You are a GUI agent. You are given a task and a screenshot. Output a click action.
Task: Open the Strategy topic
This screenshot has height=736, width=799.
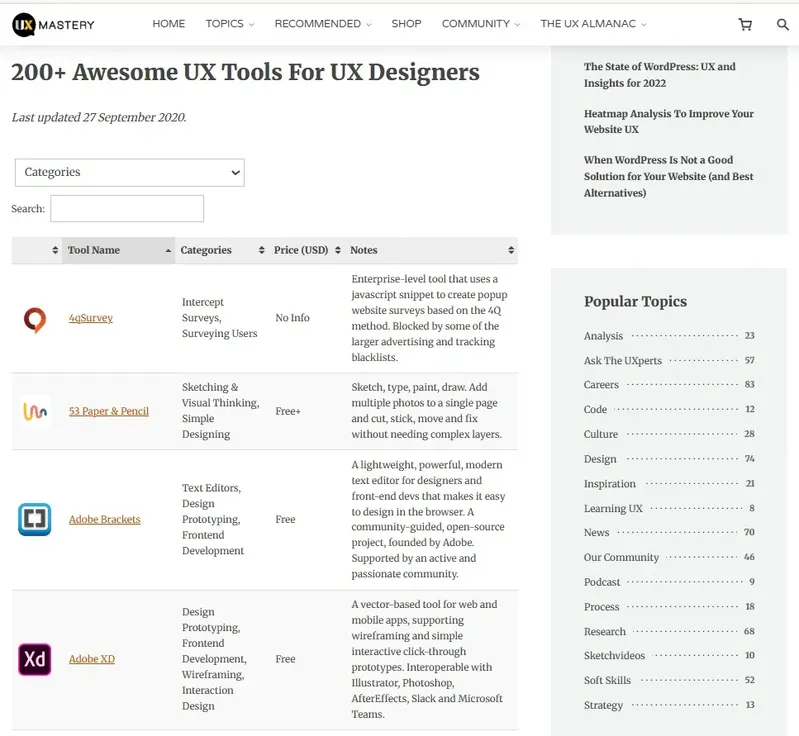pyautogui.click(x=603, y=705)
